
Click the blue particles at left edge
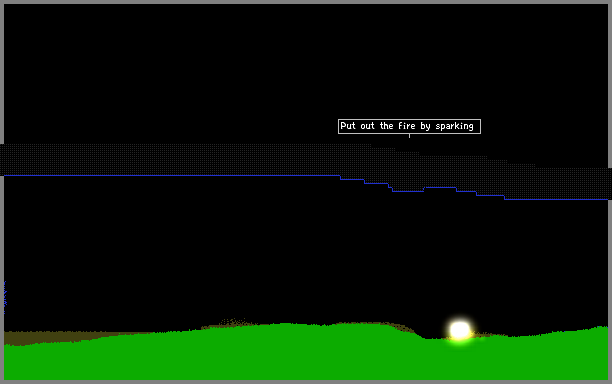(x=5, y=297)
